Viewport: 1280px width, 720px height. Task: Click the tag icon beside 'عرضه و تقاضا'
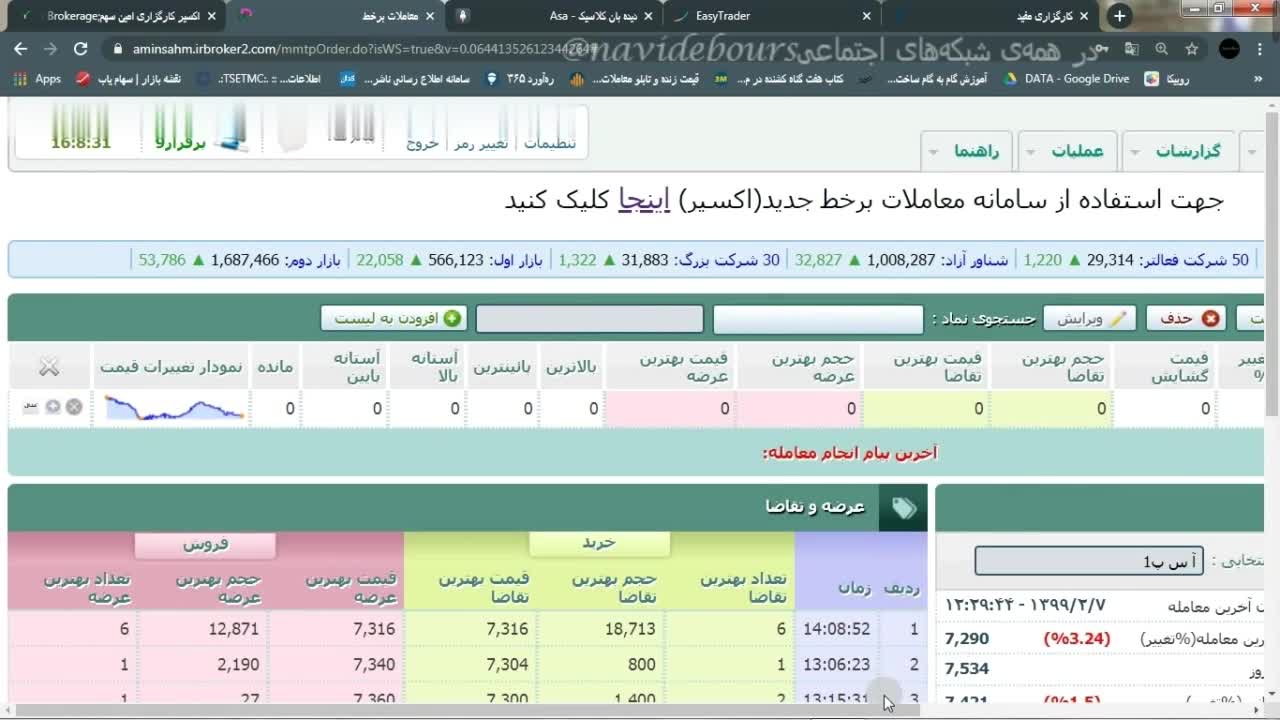(x=904, y=508)
